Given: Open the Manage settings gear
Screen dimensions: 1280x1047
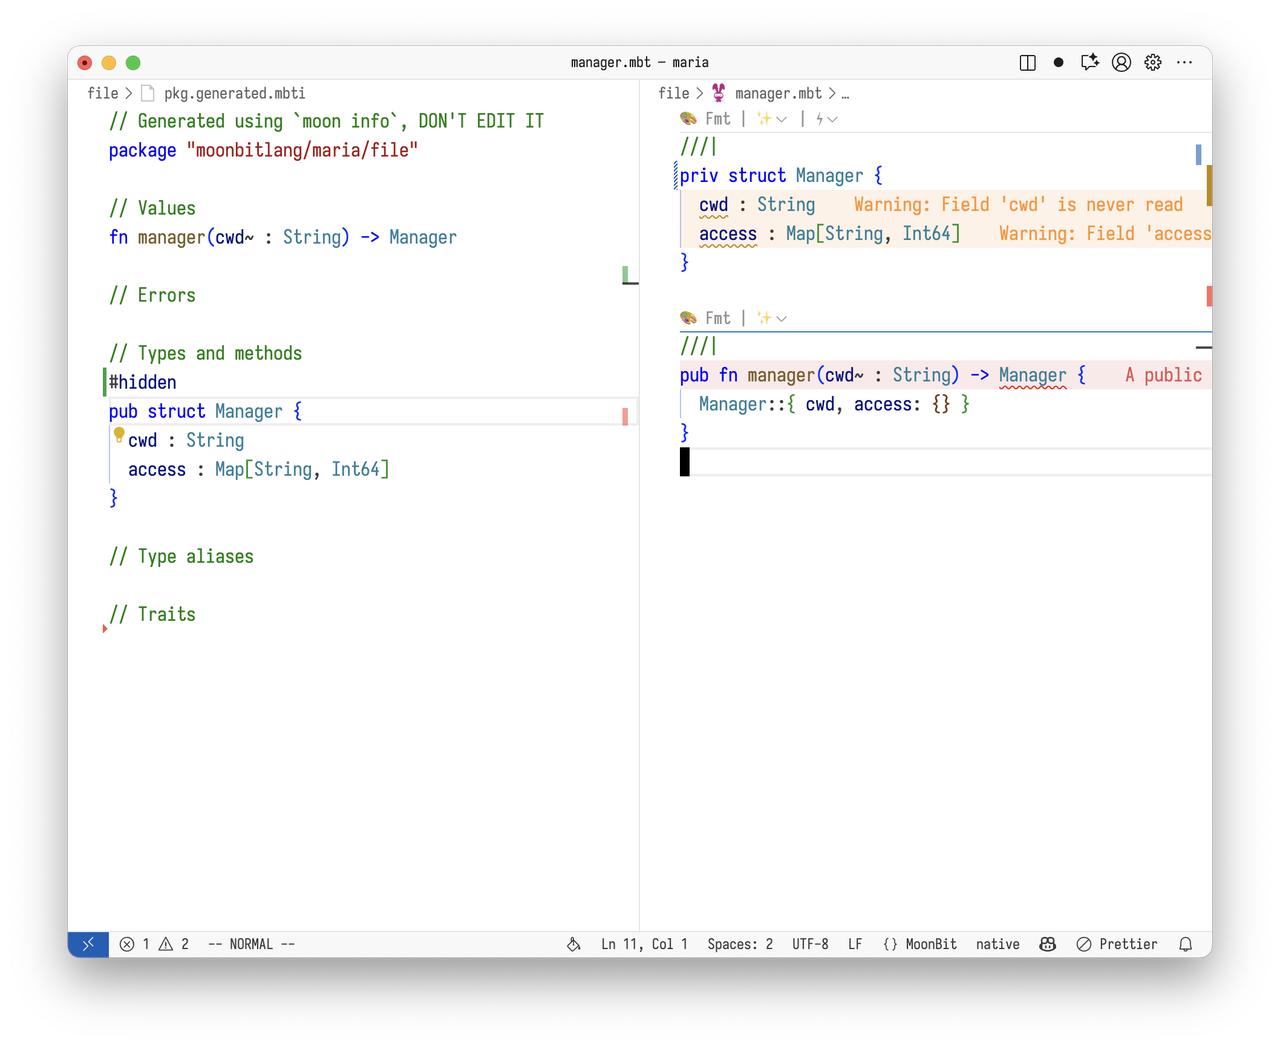Looking at the screenshot, I should [1153, 62].
